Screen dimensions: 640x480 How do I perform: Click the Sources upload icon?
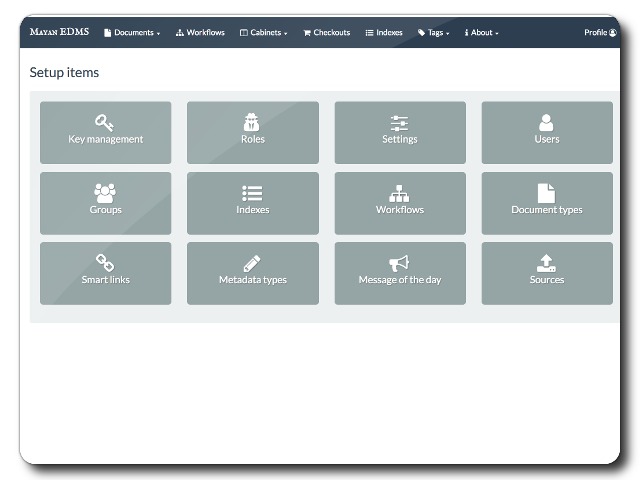pos(546,263)
